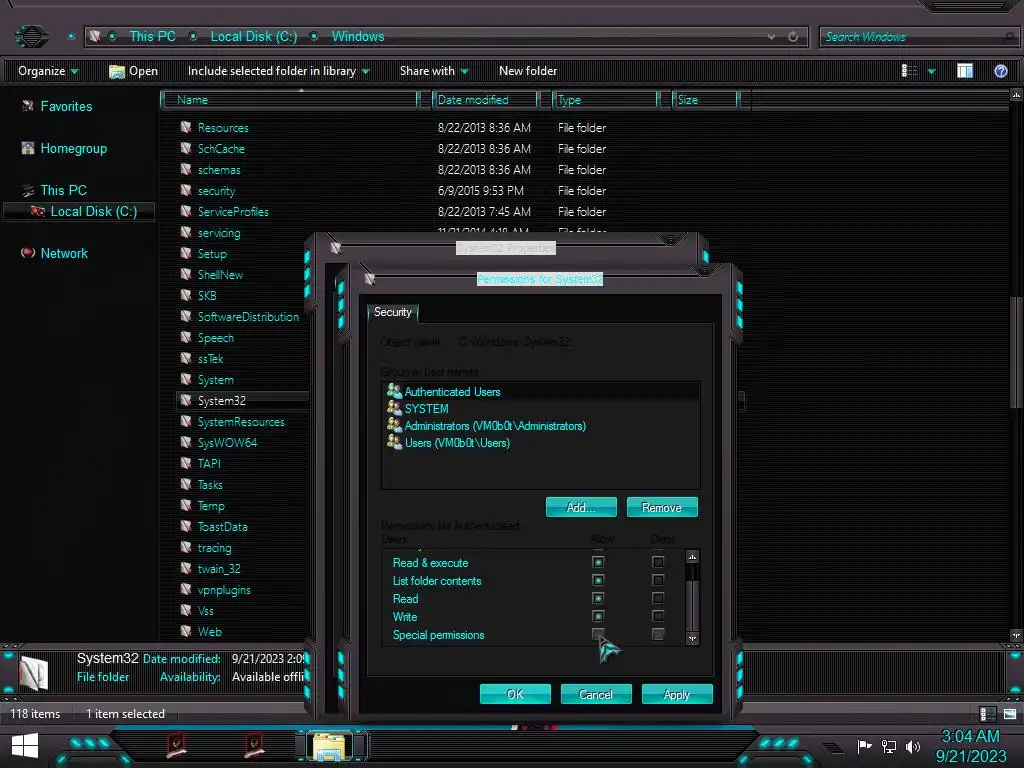The width and height of the screenshot is (1024, 768).
Task: Click the Local Disk (C:) drive icon
Action: 38,211
